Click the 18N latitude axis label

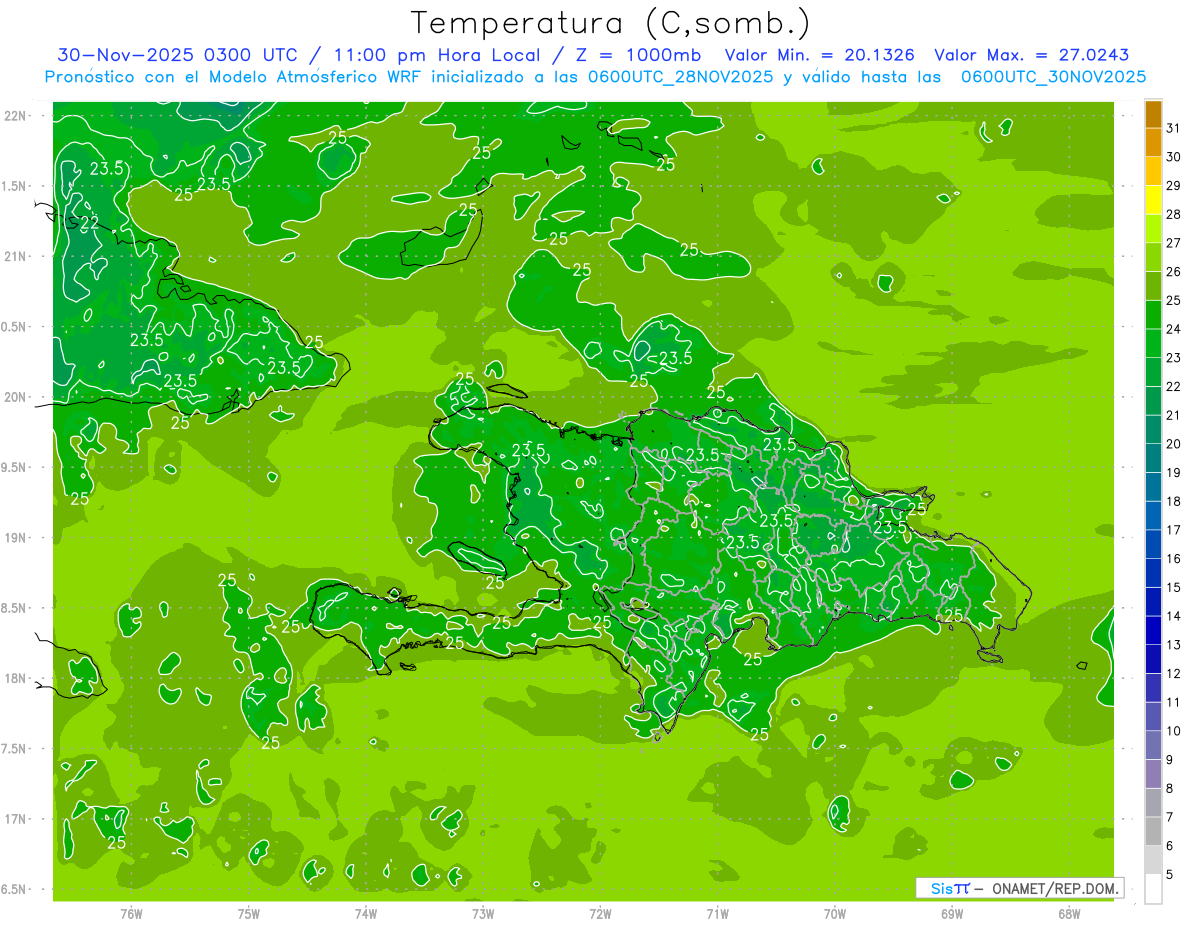pyautogui.click(x=15, y=678)
